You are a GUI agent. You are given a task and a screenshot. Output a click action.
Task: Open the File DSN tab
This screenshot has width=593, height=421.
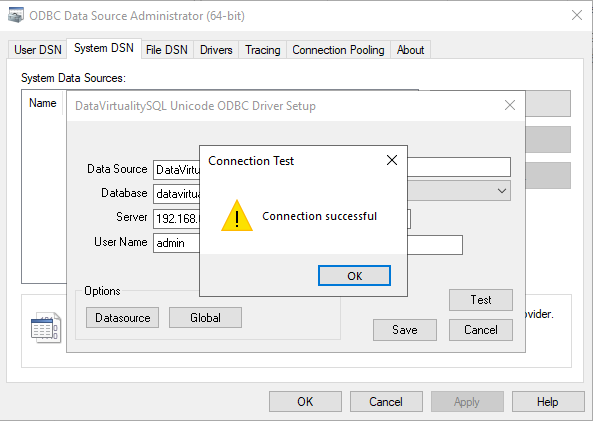click(x=166, y=50)
